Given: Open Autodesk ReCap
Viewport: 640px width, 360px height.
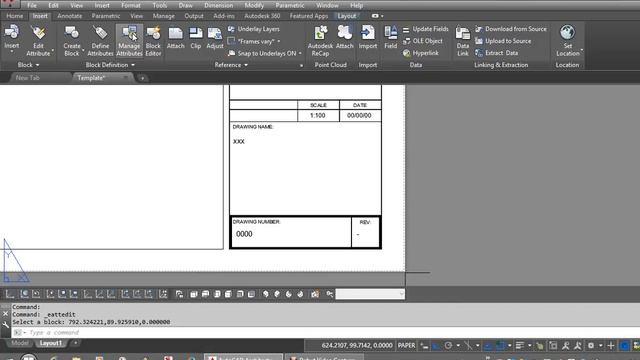Looking at the screenshot, I should [x=320, y=40].
